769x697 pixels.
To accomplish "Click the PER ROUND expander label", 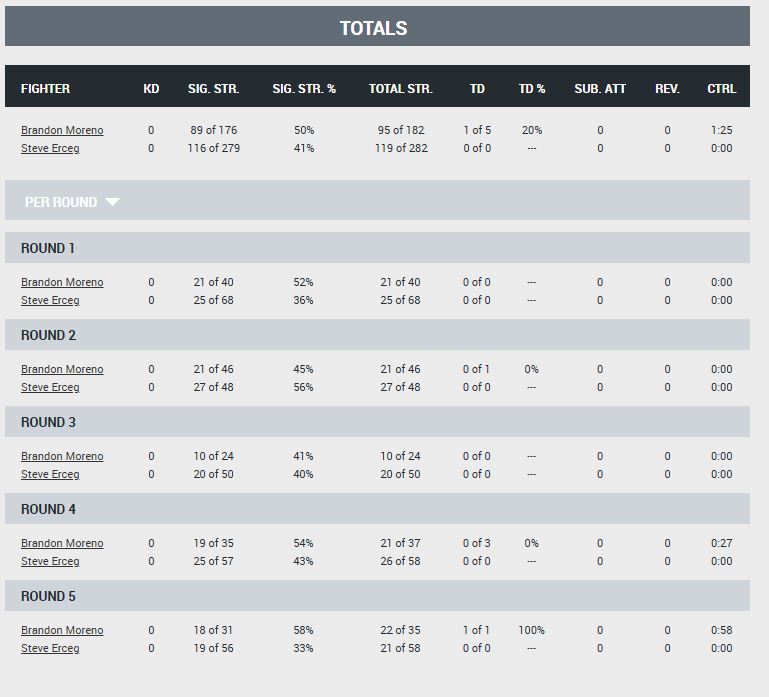I will tap(61, 202).
